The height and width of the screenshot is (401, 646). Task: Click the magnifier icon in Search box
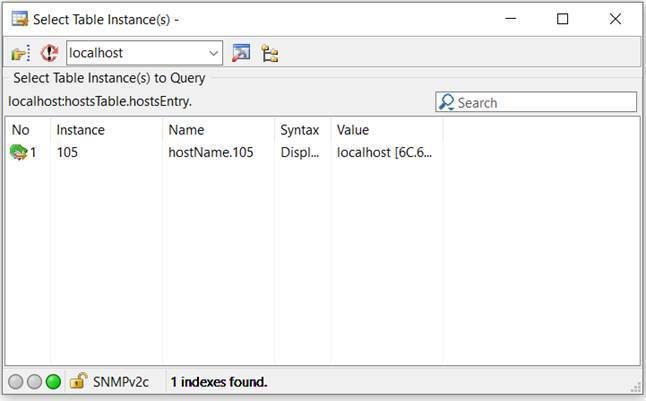coord(447,102)
